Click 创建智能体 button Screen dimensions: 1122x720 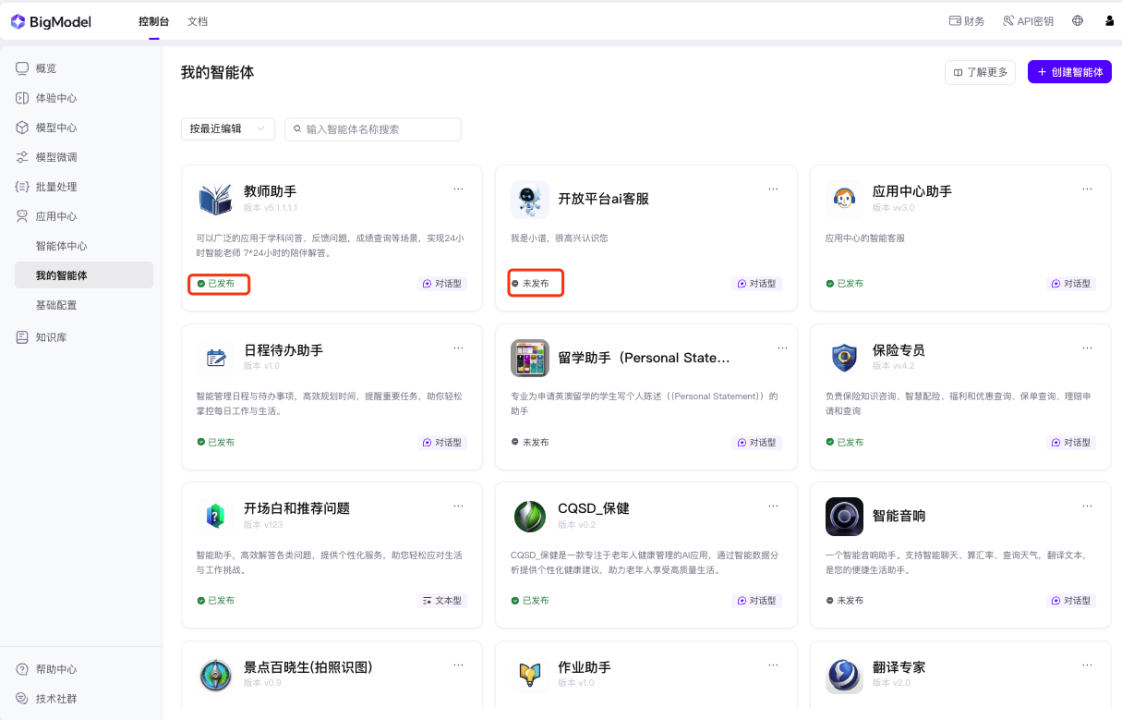(1070, 72)
